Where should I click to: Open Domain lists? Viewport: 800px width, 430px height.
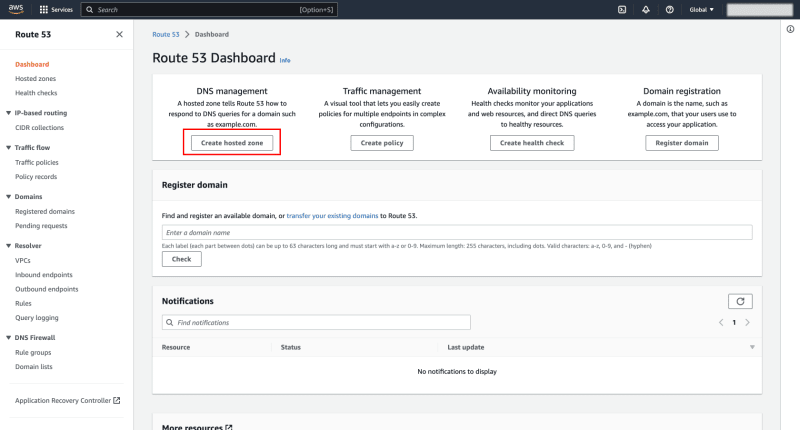pyautogui.click(x=34, y=366)
